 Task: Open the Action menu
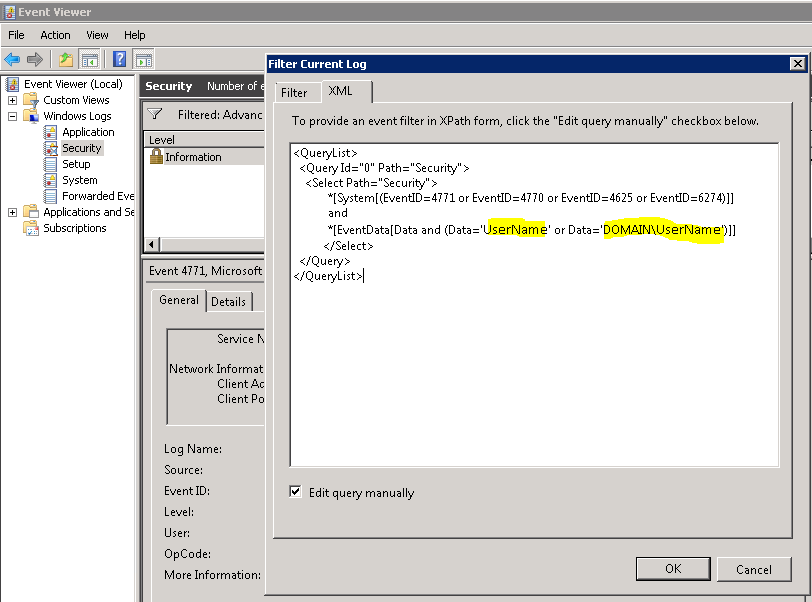55,35
